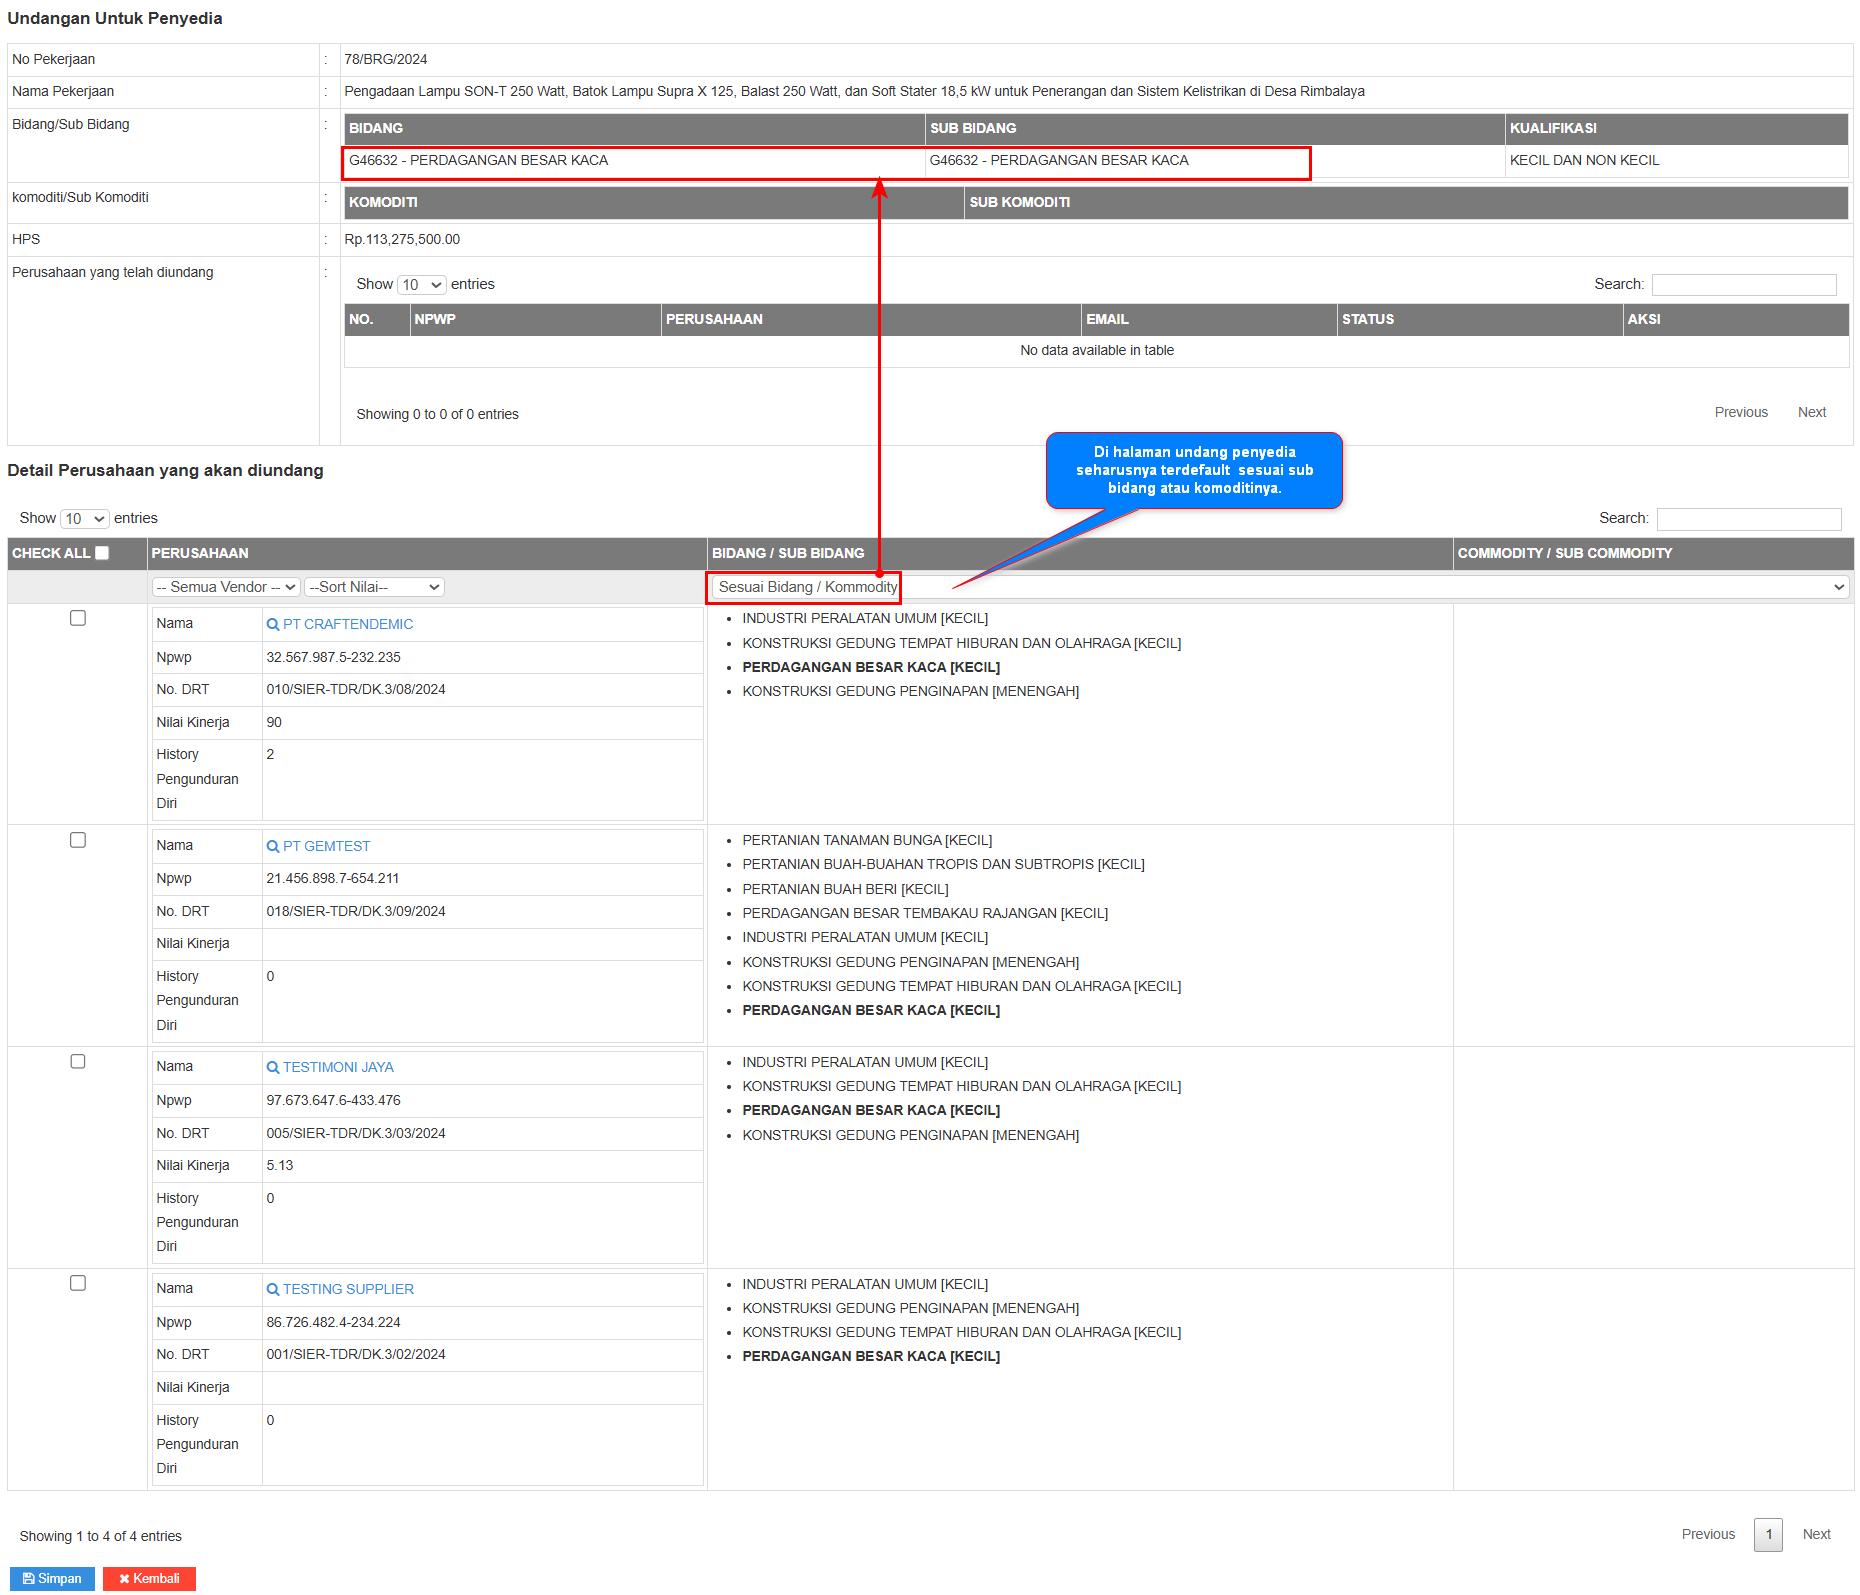Click DRT number 001/SIER-TDR/DK.3/02/2024
This screenshot has height=1595, width=1860.
point(356,1355)
